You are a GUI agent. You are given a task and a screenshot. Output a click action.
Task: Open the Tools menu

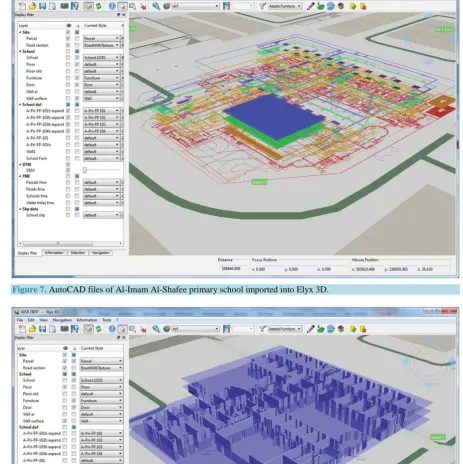[107, 320]
